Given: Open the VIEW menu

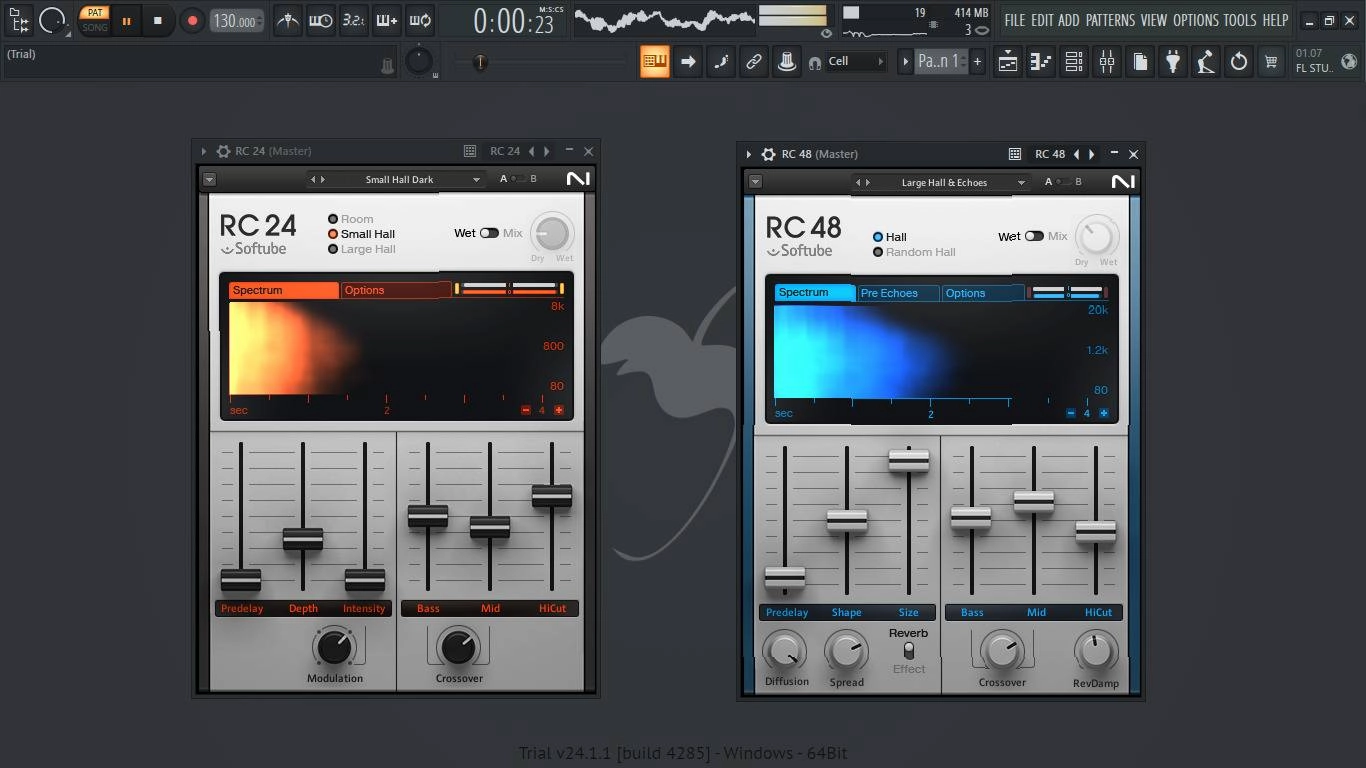Looking at the screenshot, I should pos(1154,20).
